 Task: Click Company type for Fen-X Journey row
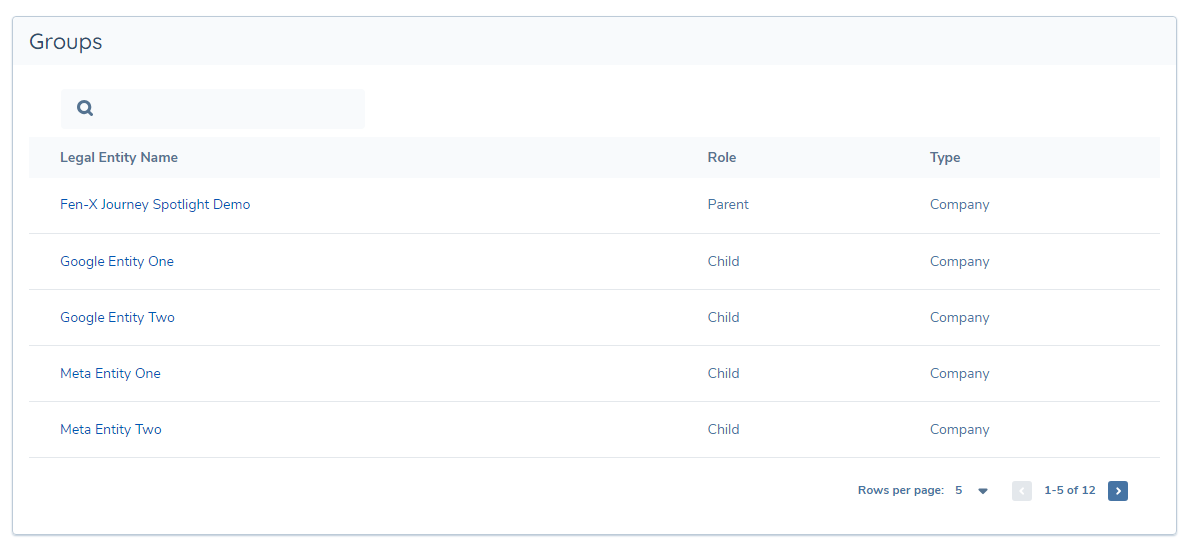click(959, 205)
